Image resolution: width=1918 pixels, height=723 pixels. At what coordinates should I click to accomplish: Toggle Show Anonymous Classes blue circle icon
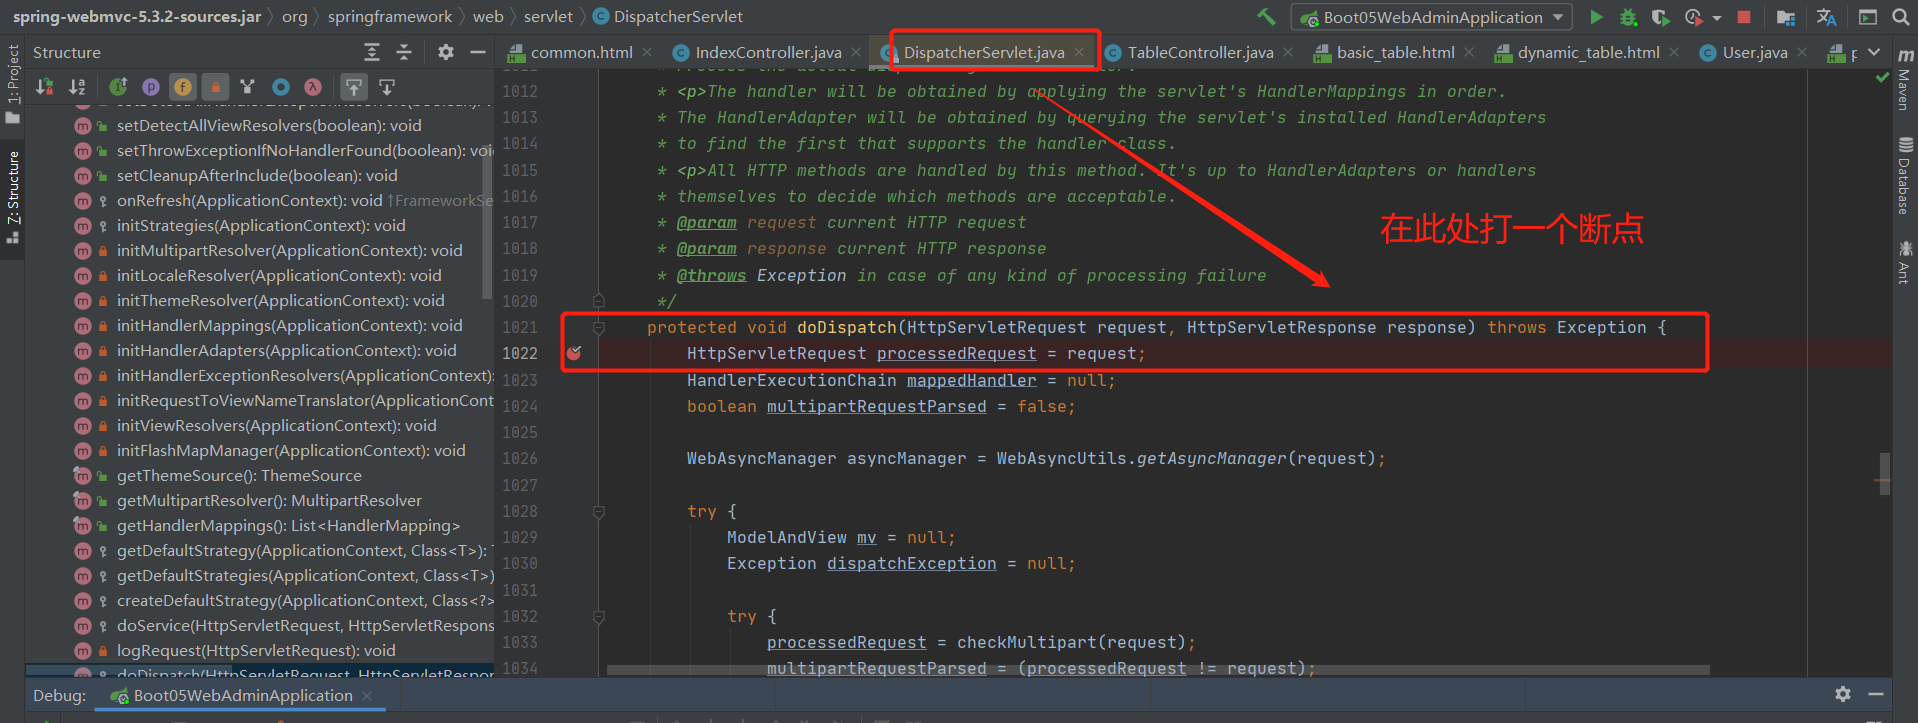281,87
